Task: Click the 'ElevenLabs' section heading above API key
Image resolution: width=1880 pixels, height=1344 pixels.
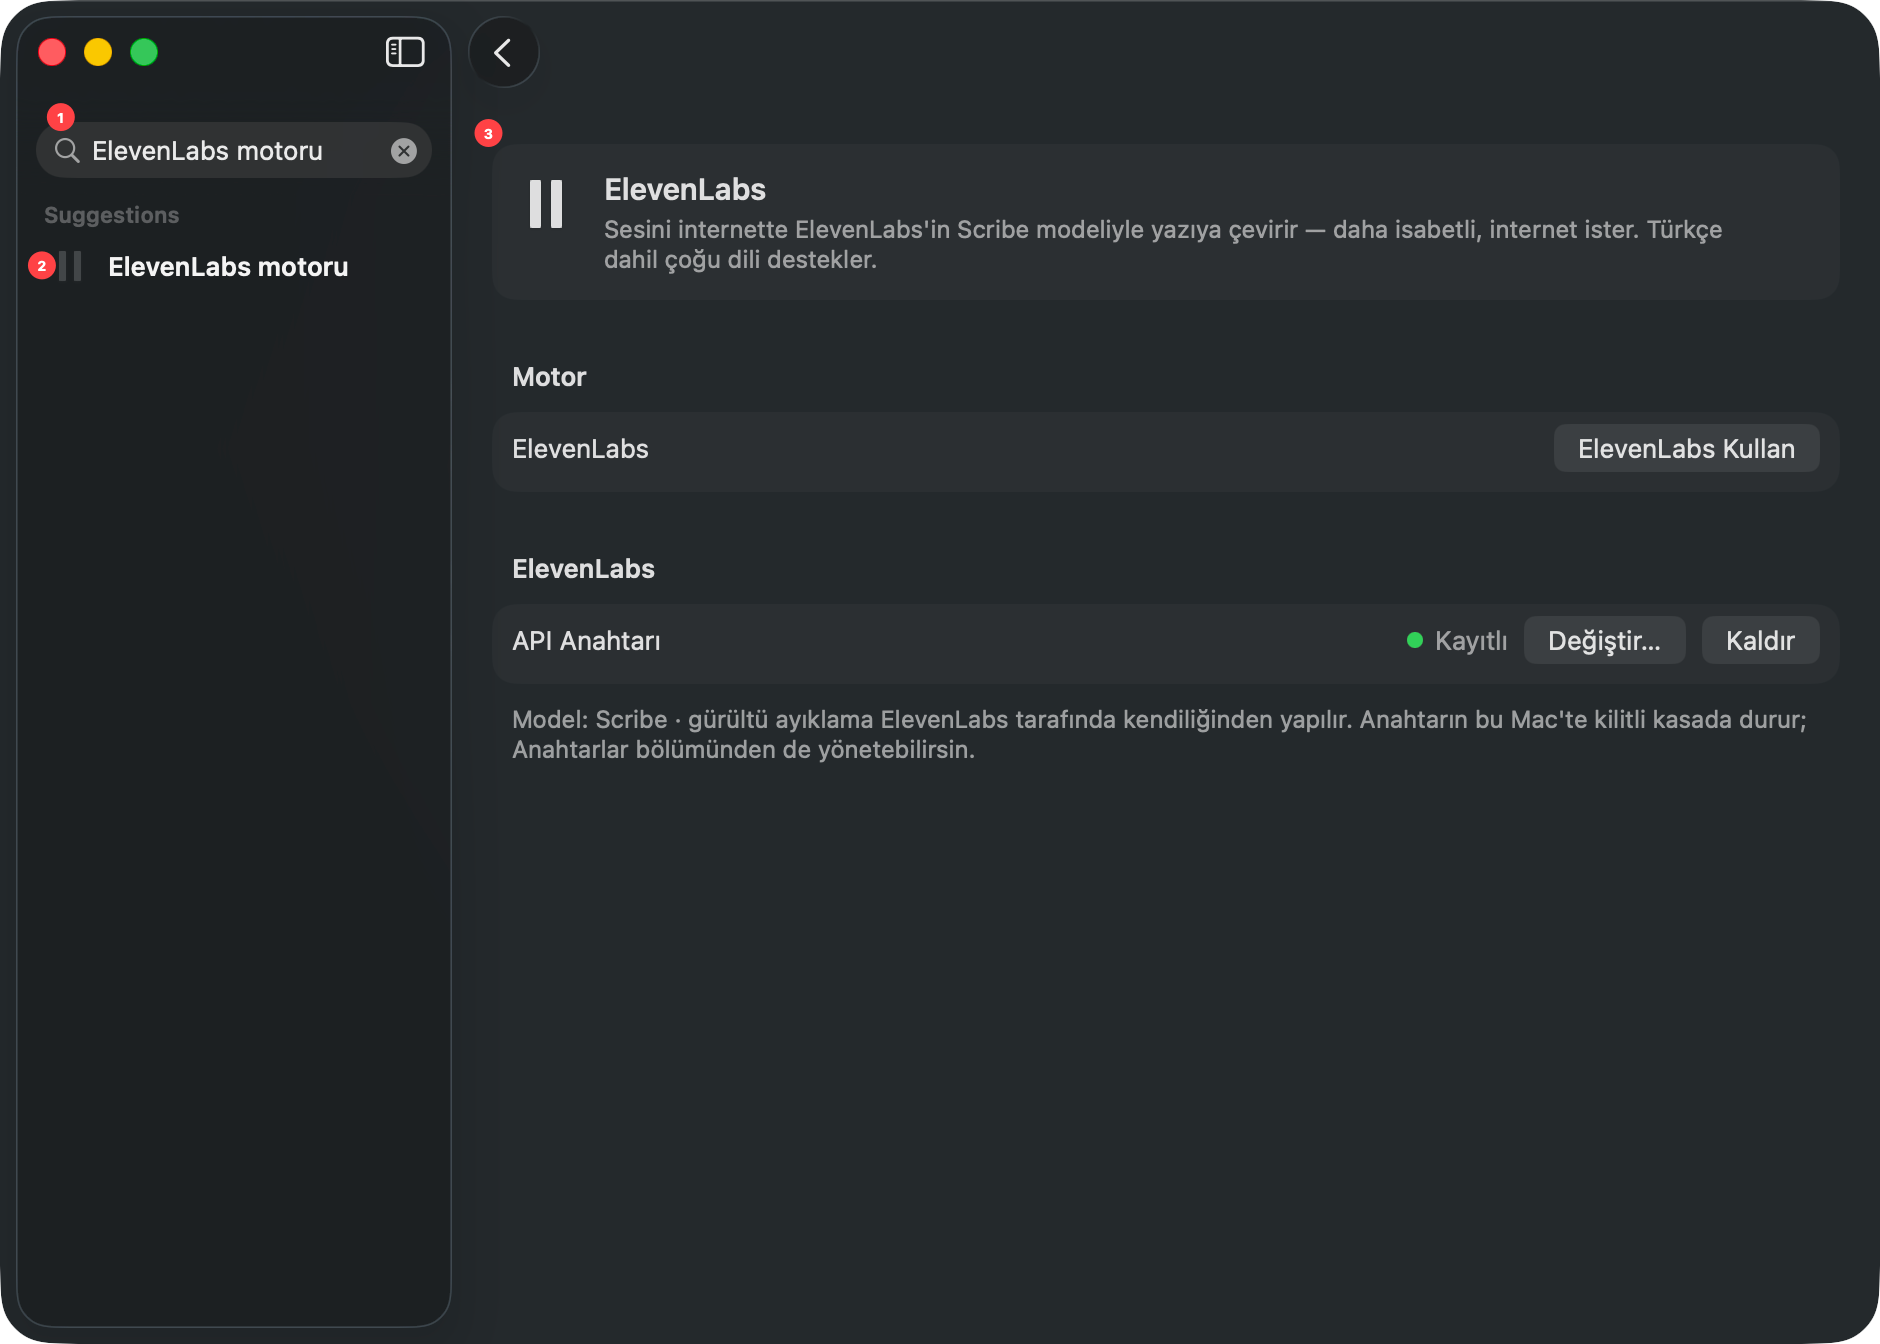Action: (x=583, y=569)
